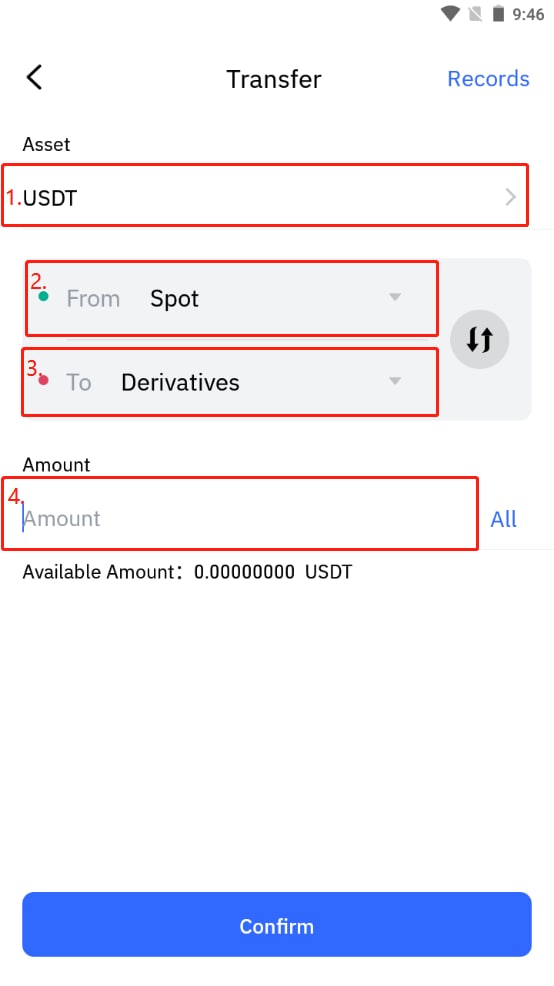Tap the Available Amount balance text
This screenshot has width=554, height=986.
(x=187, y=572)
